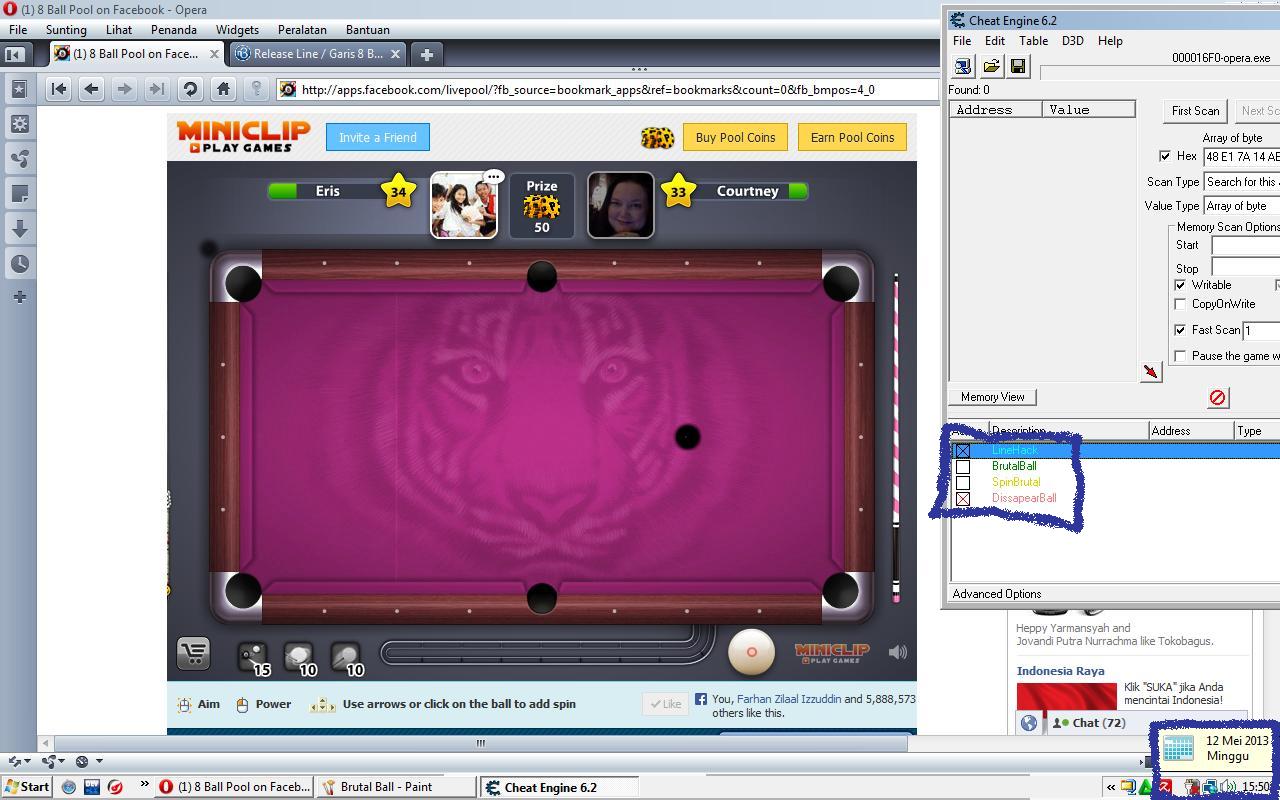Go back with the Opera back arrow

coord(91,89)
